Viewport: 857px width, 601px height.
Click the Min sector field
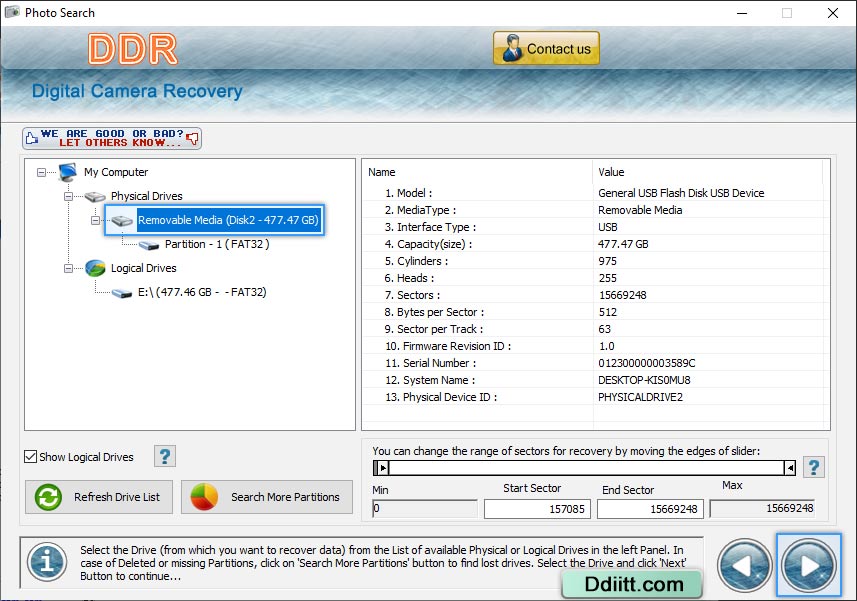pos(425,509)
